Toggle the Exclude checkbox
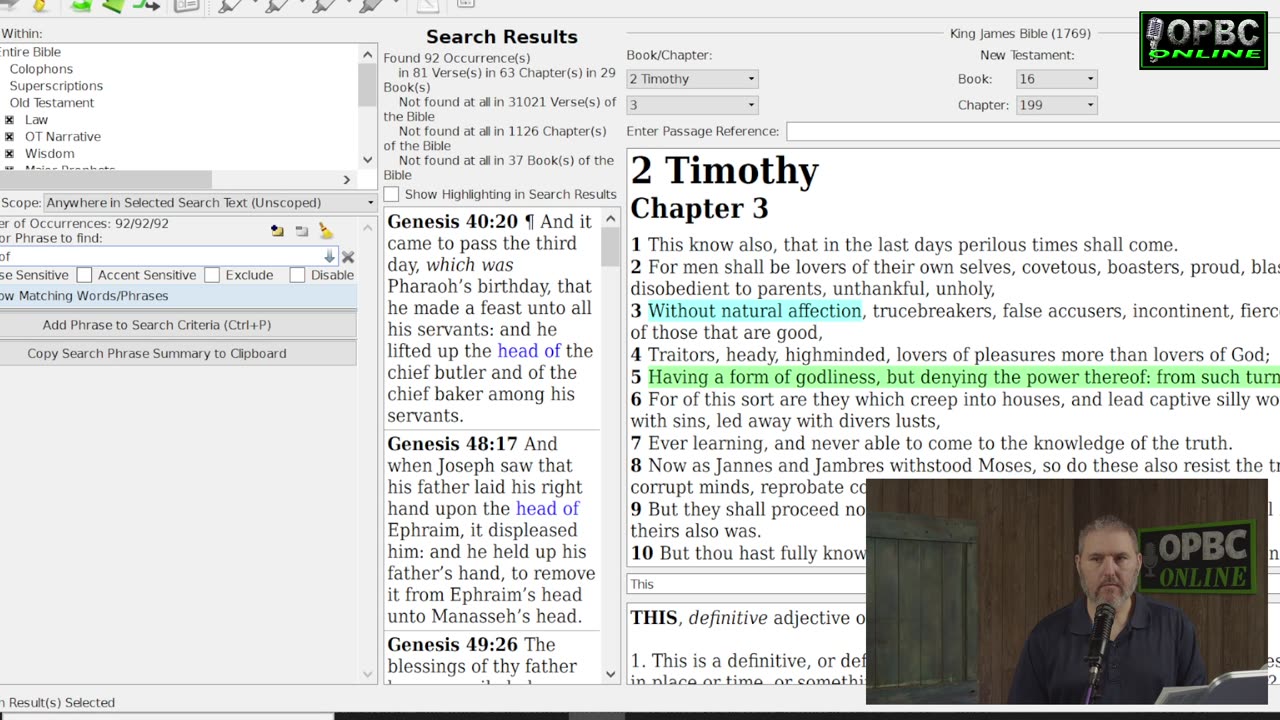Viewport: 1280px width, 720px height. coord(212,275)
